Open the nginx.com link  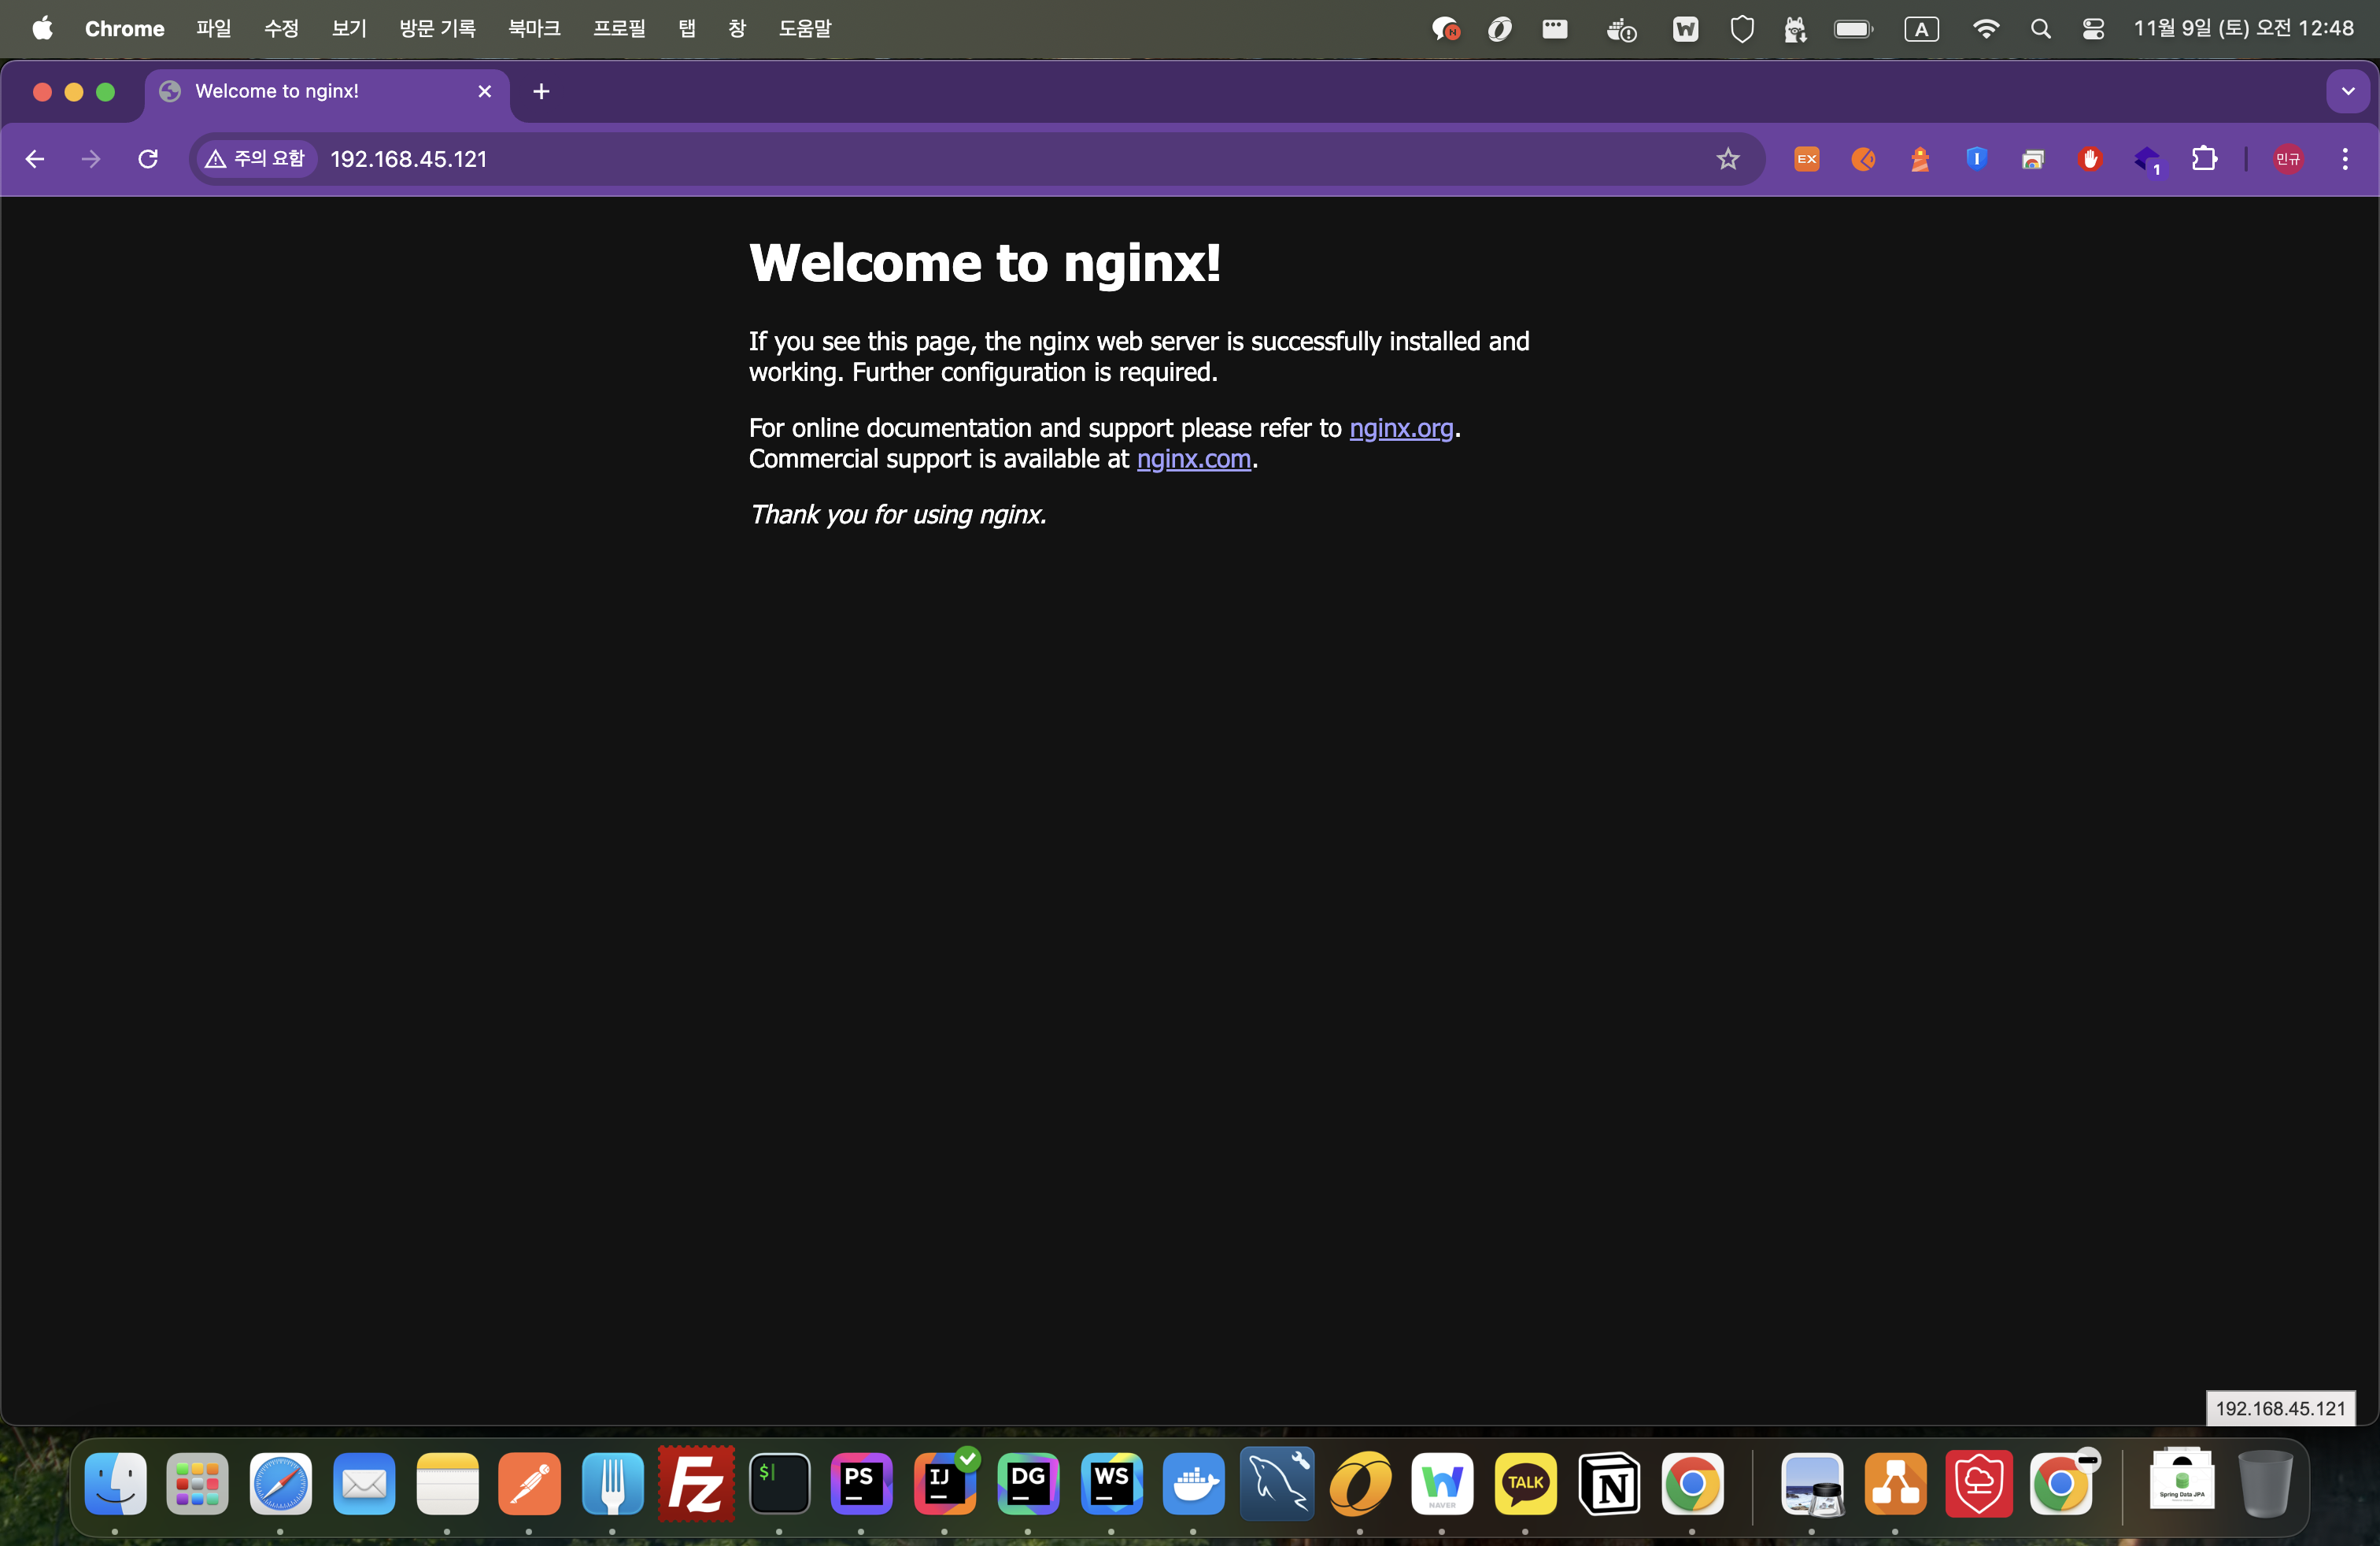point(1193,459)
